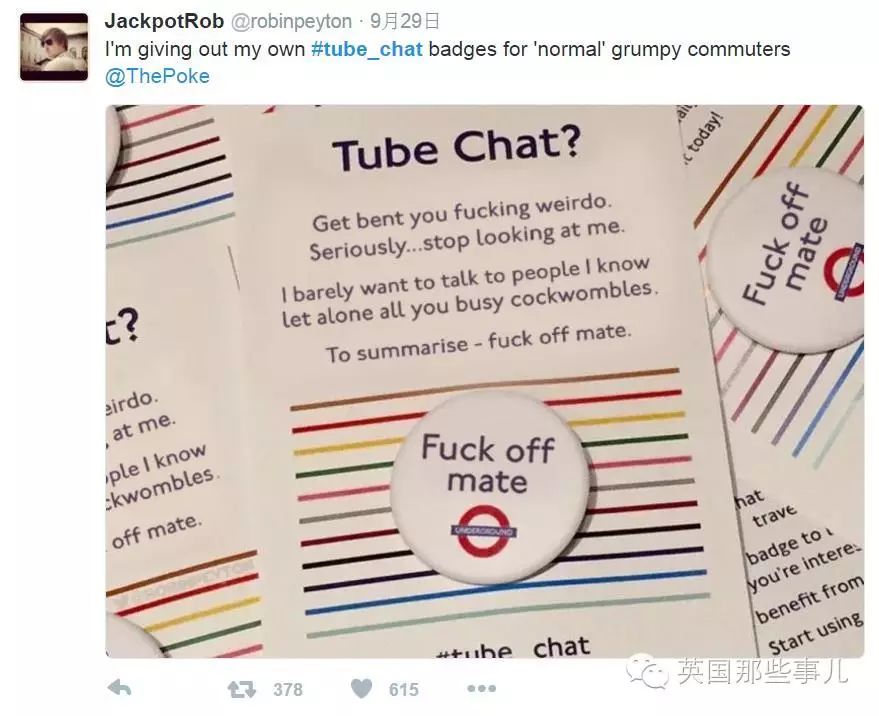Open the 9月29日 tweet timestamp
Image resolution: width=879 pixels, height=716 pixels.
pos(404,21)
